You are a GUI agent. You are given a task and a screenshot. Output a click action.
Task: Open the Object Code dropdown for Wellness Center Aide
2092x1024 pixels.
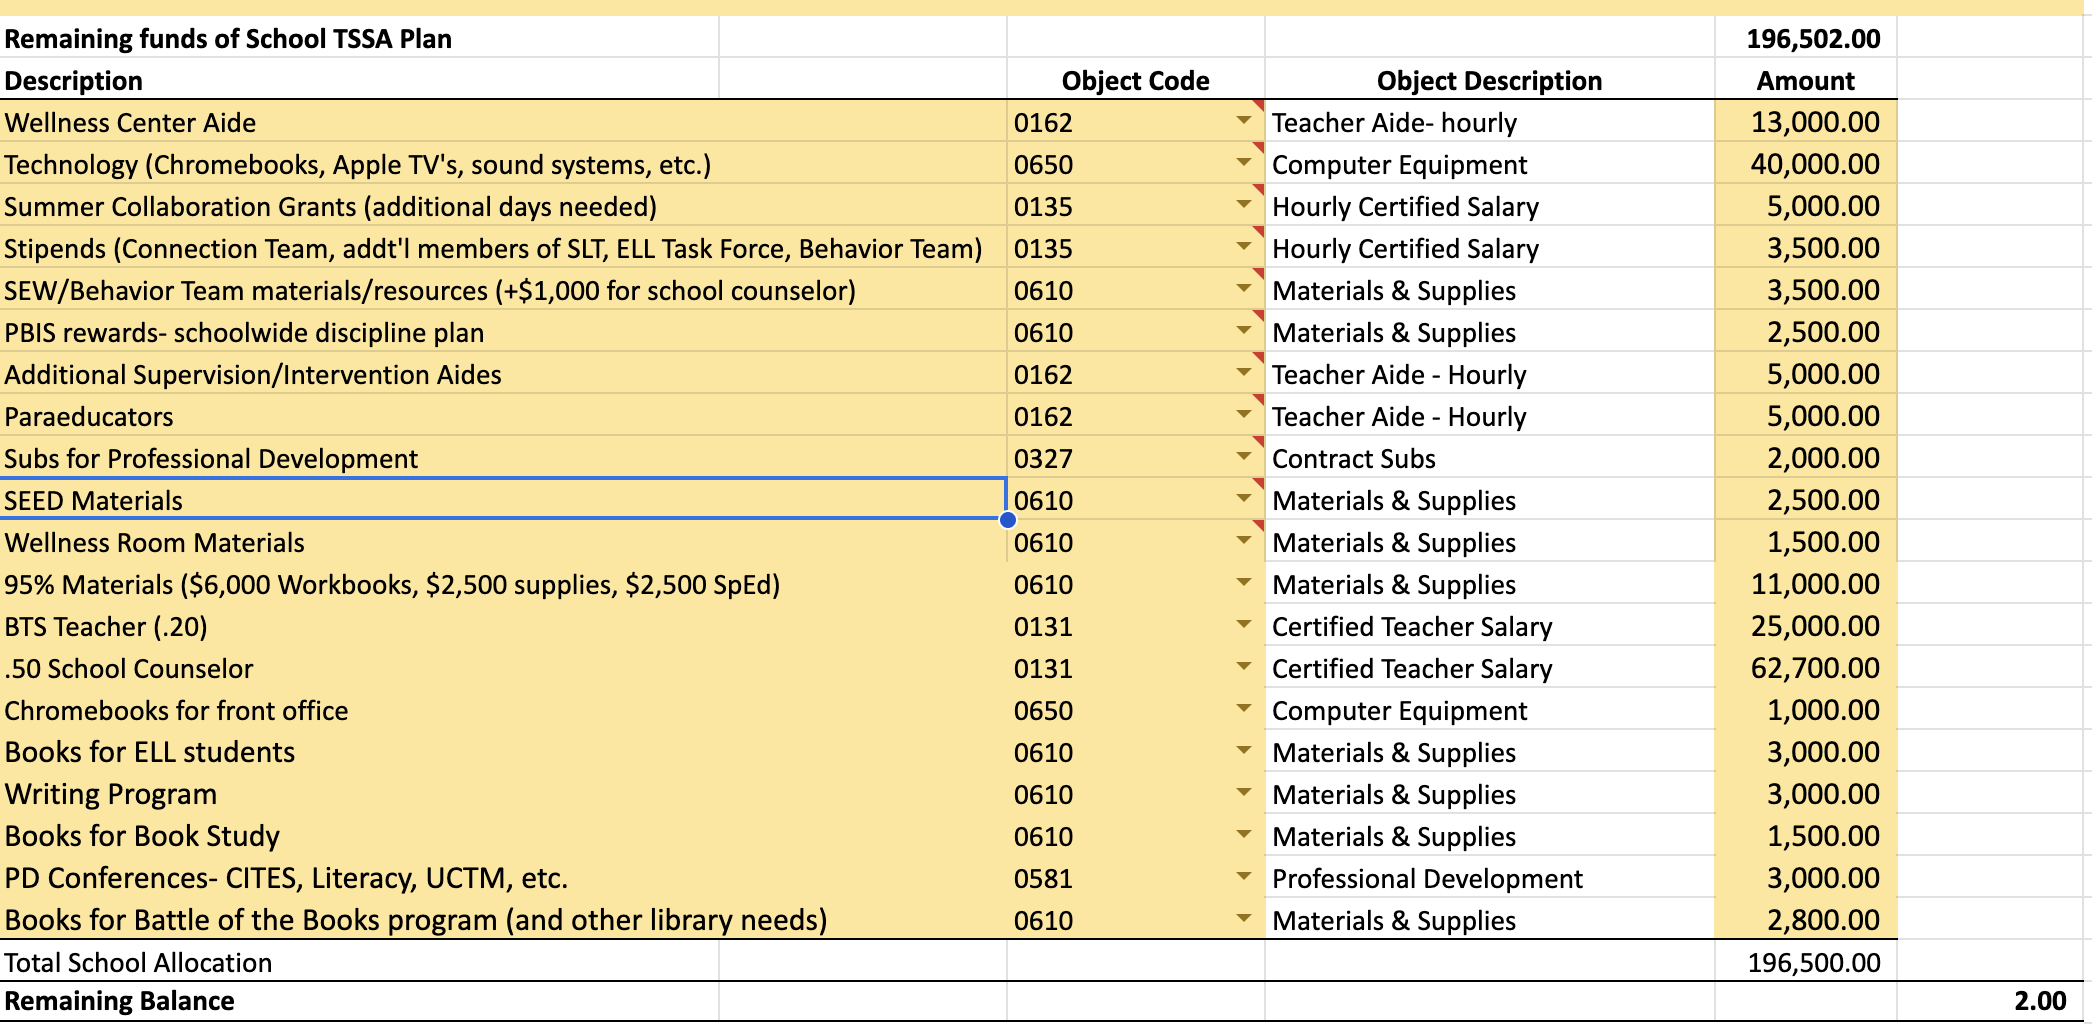click(x=1243, y=121)
